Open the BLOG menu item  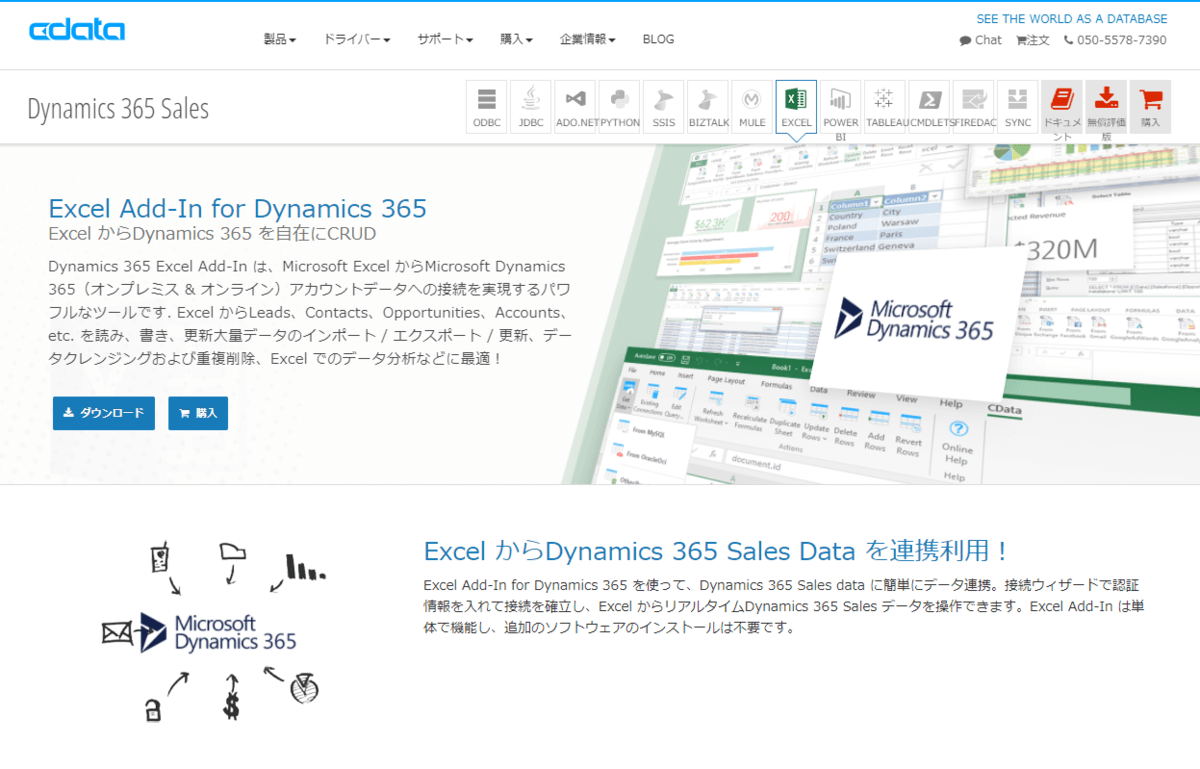658,39
